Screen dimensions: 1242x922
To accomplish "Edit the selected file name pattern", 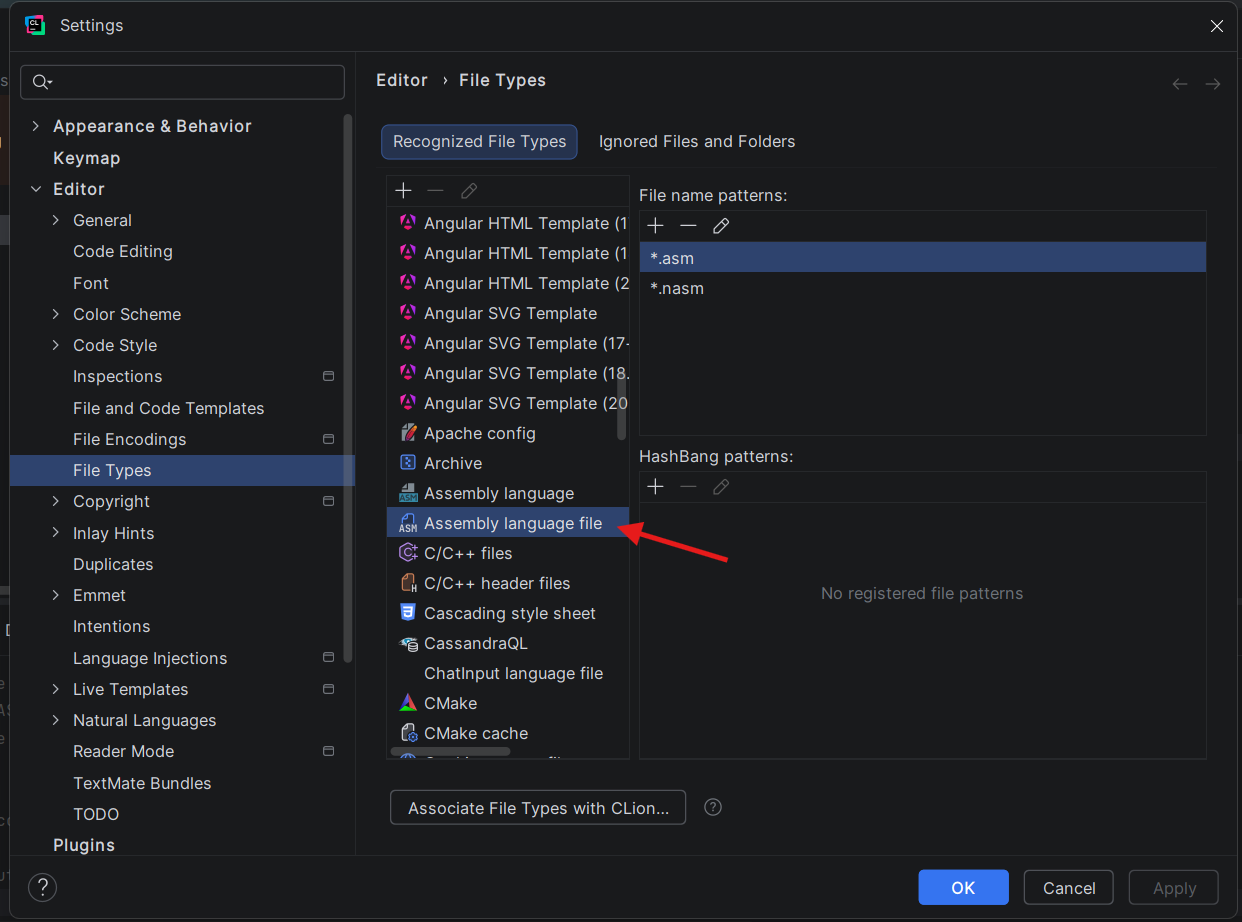I will [x=721, y=226].
